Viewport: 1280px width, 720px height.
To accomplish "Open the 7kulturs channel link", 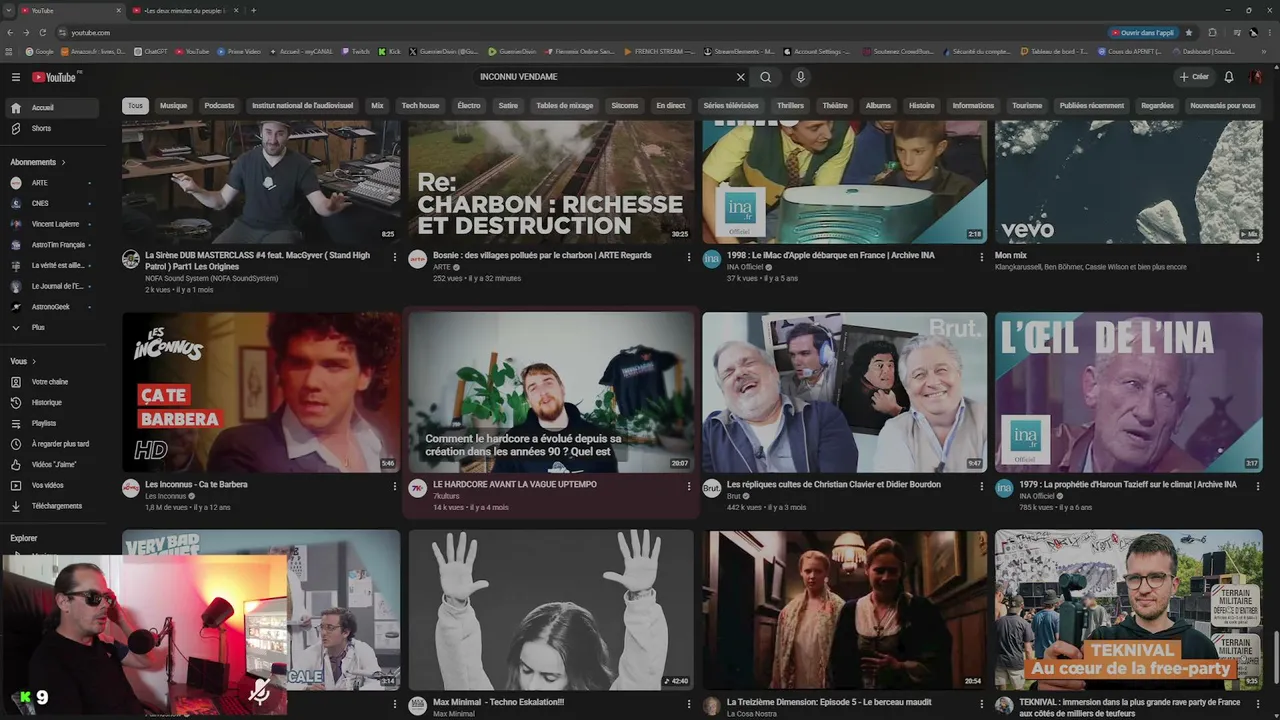I will [x=446, y=496].
